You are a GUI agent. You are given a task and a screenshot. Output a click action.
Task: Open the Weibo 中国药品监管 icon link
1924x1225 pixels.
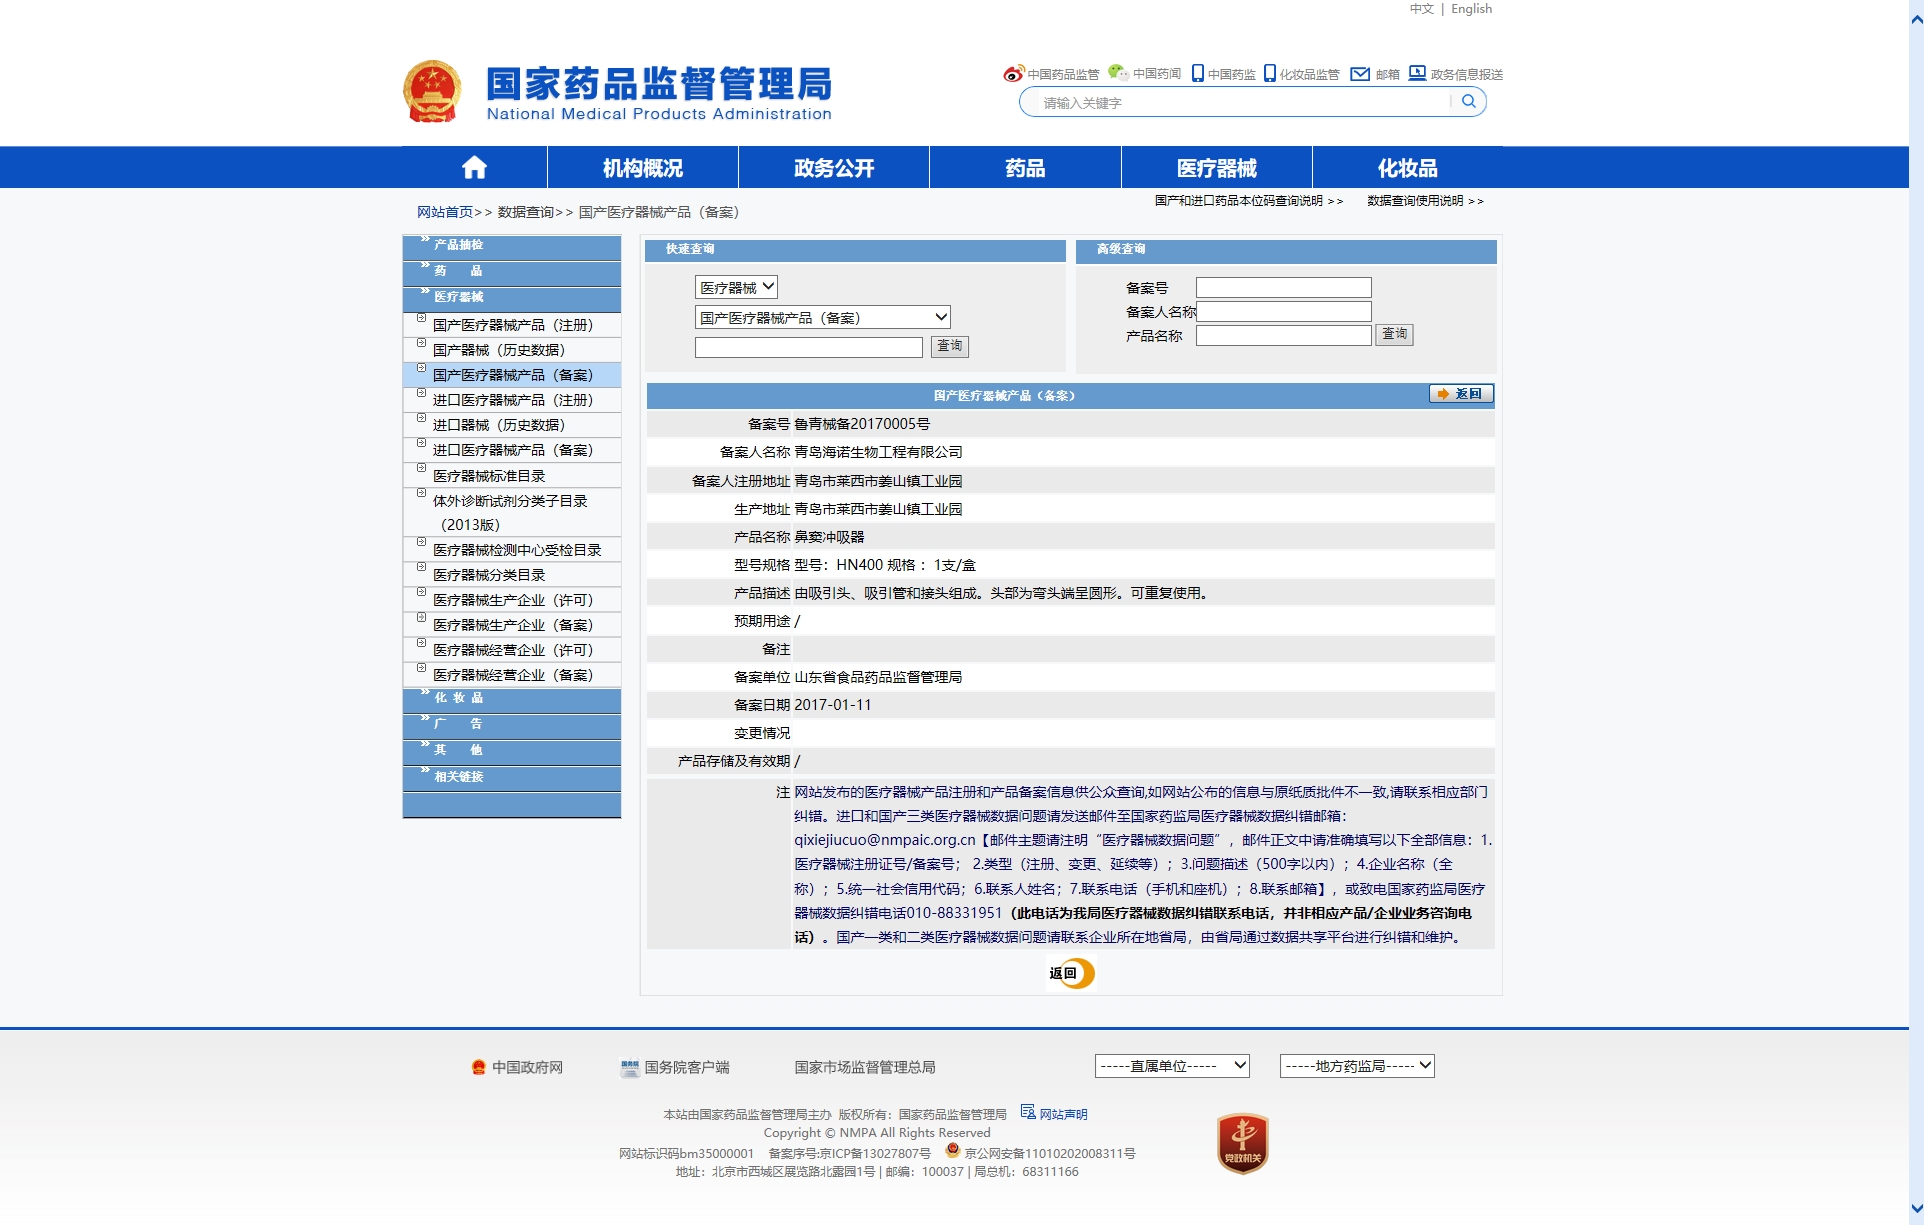(1013, 74)
